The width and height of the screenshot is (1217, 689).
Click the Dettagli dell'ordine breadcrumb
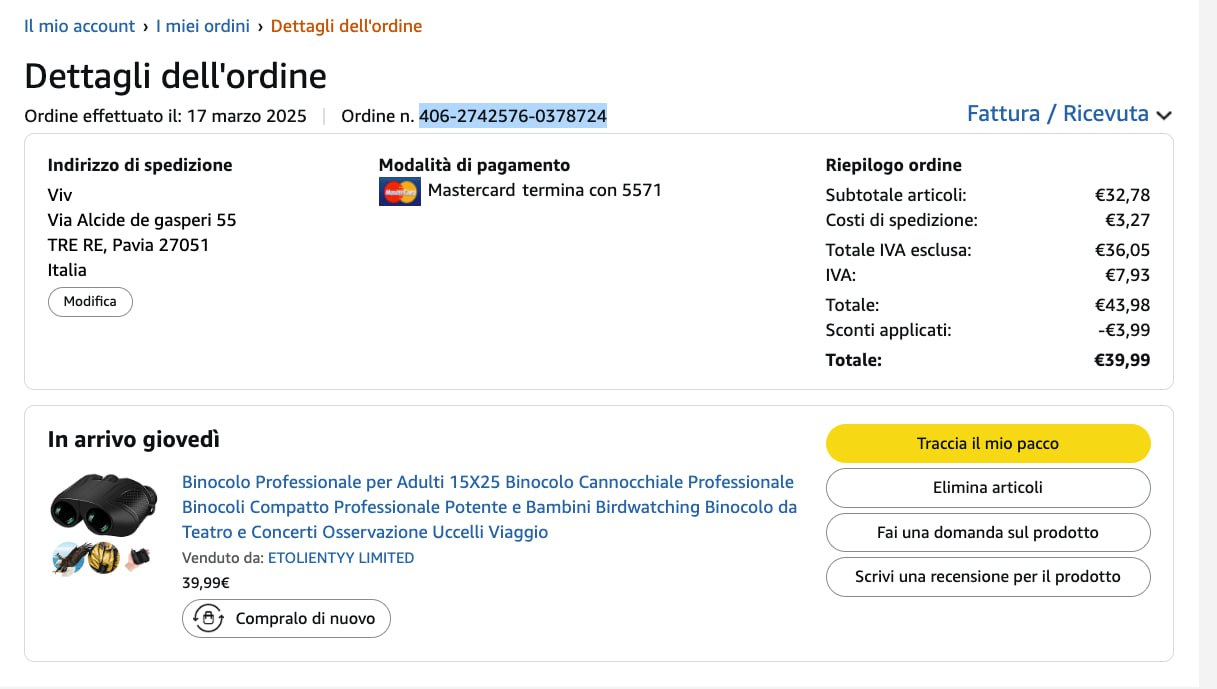(x=346, y=26)
